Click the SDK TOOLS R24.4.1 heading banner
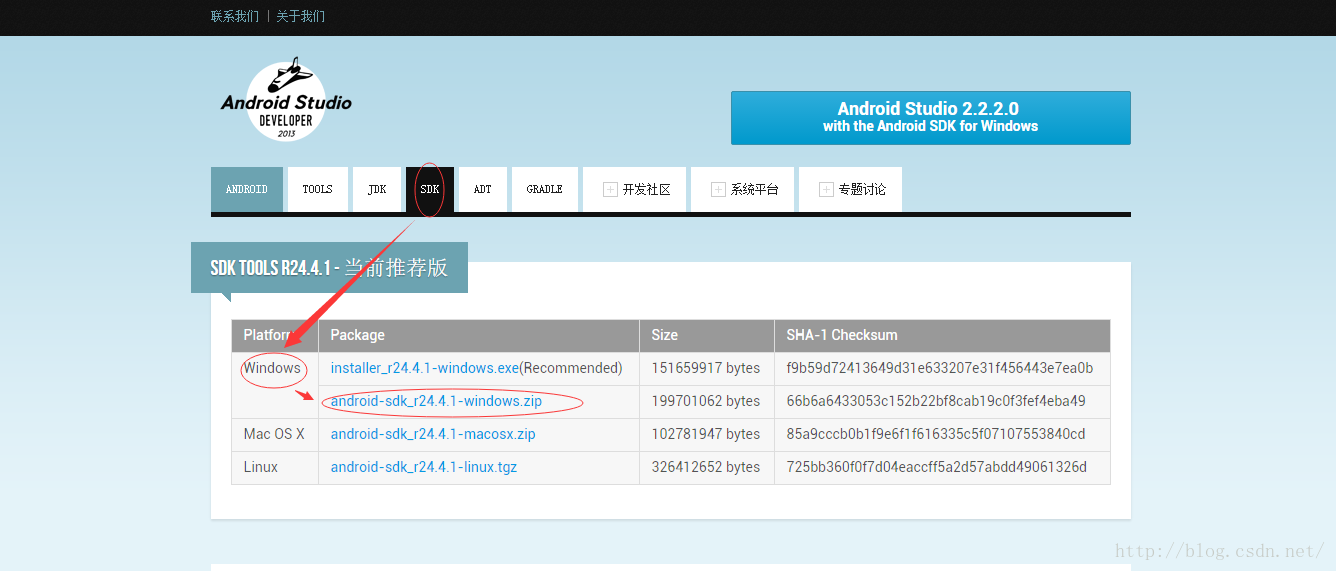 click(329, 268)
